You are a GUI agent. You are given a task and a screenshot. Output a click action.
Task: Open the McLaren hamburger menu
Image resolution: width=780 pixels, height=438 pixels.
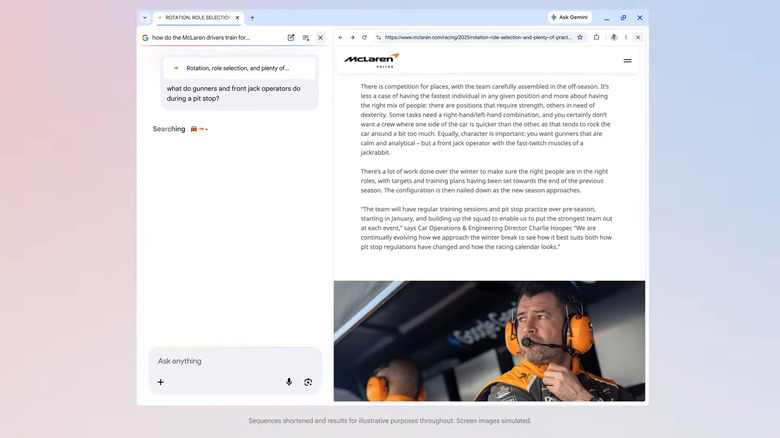coord(627,61)
